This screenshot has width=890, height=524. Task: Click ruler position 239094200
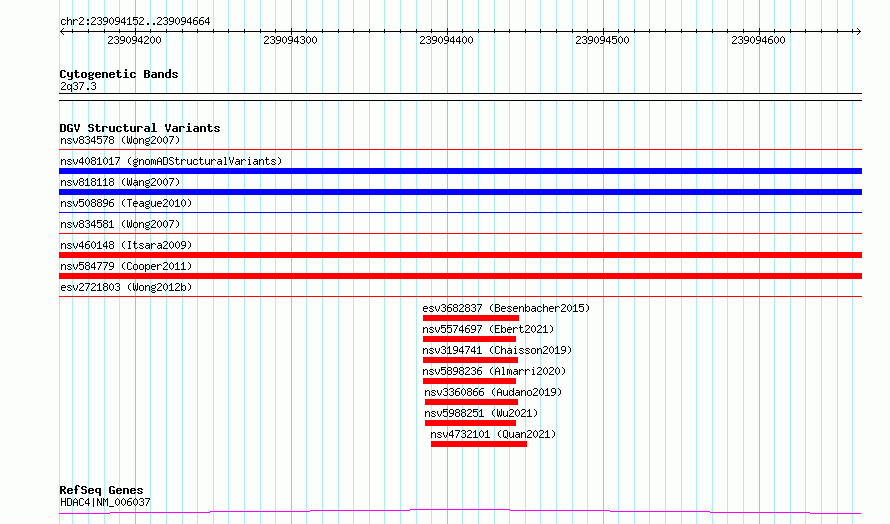[135, 40]
